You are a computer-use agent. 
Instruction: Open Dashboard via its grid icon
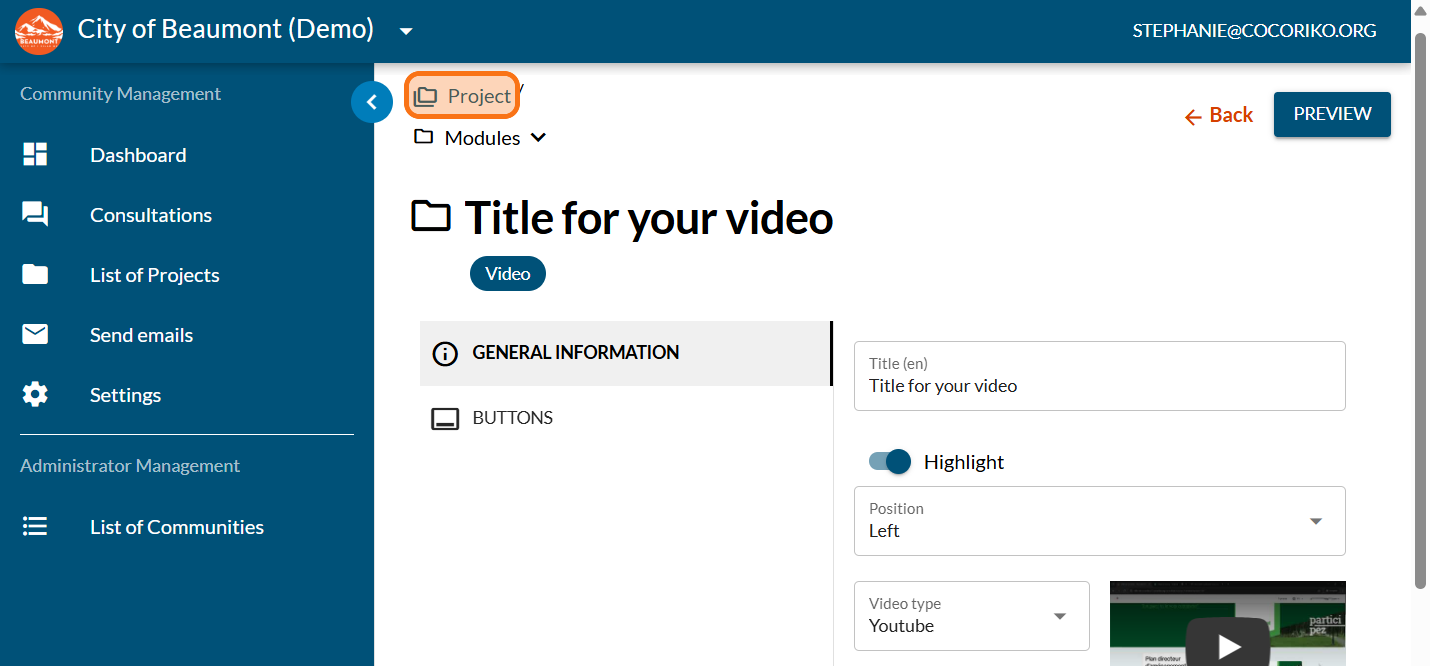35,155
